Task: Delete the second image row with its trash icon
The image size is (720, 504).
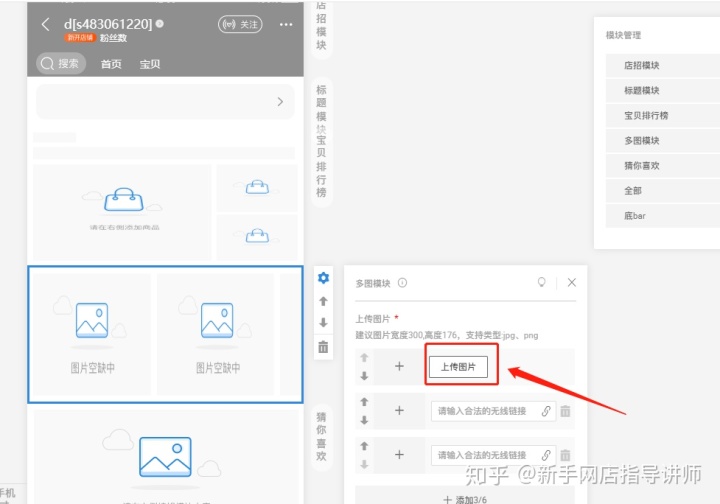Action: pos(565,411)
